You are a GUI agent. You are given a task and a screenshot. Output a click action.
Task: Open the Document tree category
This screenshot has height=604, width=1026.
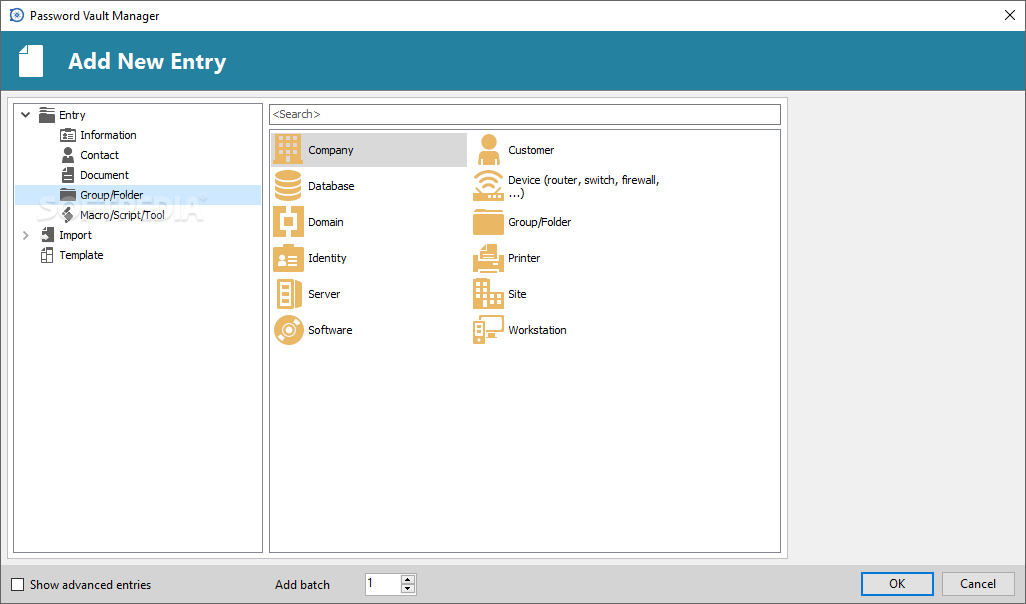[x=105, y=175]
